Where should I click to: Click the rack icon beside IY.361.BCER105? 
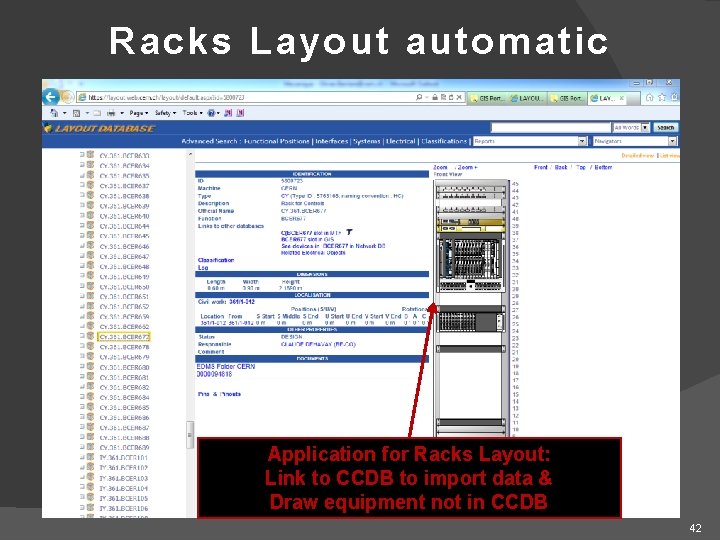click(x=90, y=498)
